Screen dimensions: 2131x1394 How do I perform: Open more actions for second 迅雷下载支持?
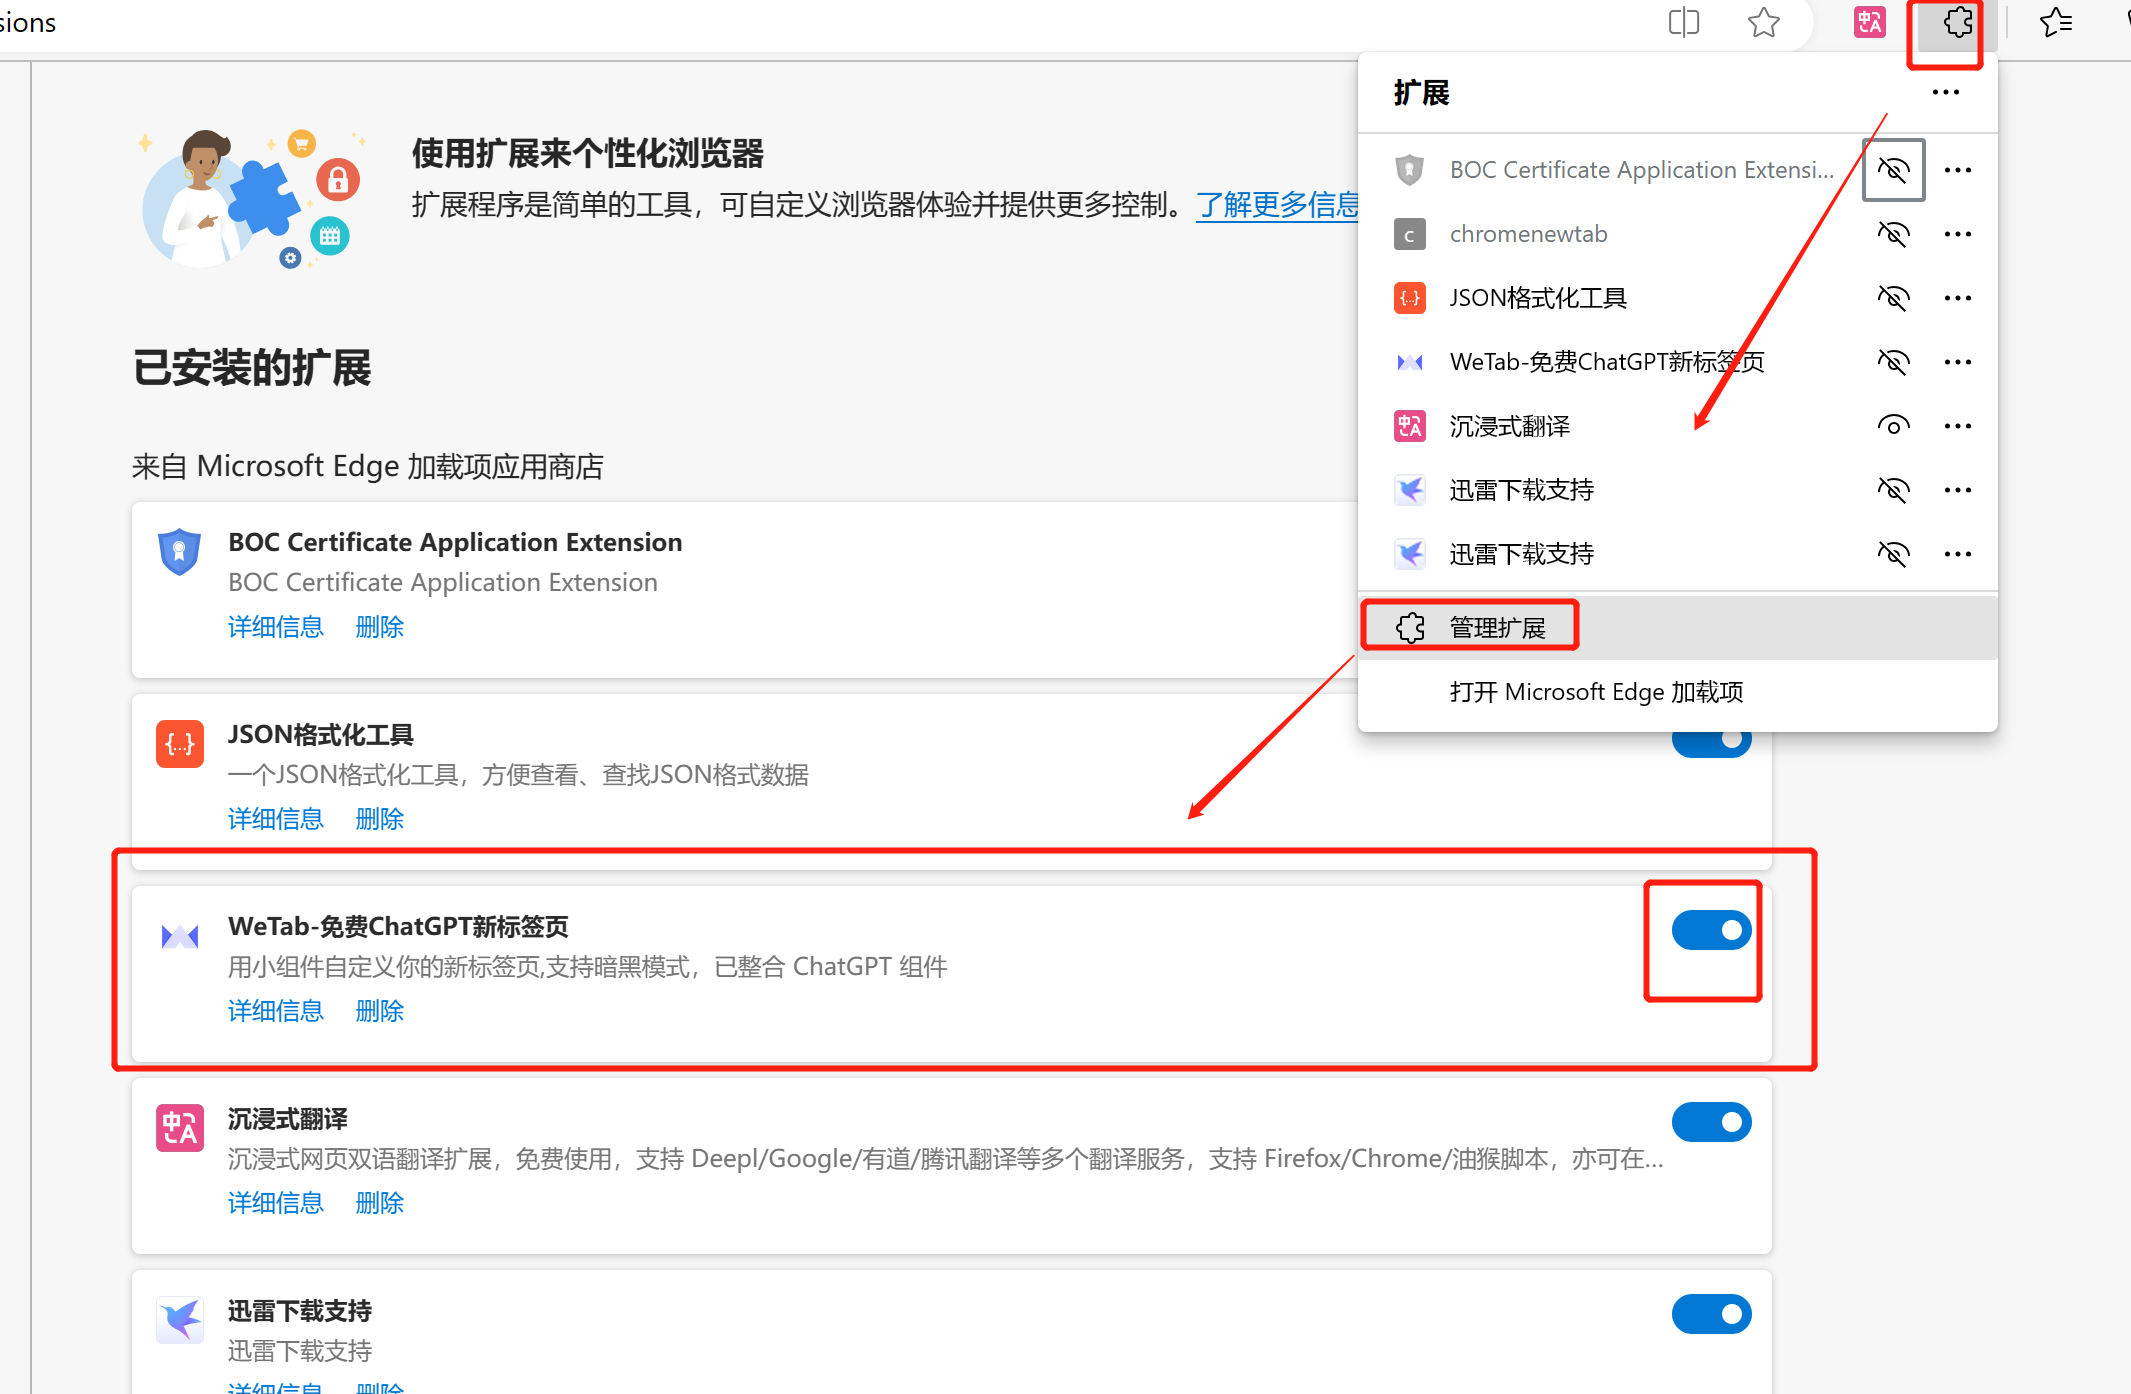tap(1958, 554)
